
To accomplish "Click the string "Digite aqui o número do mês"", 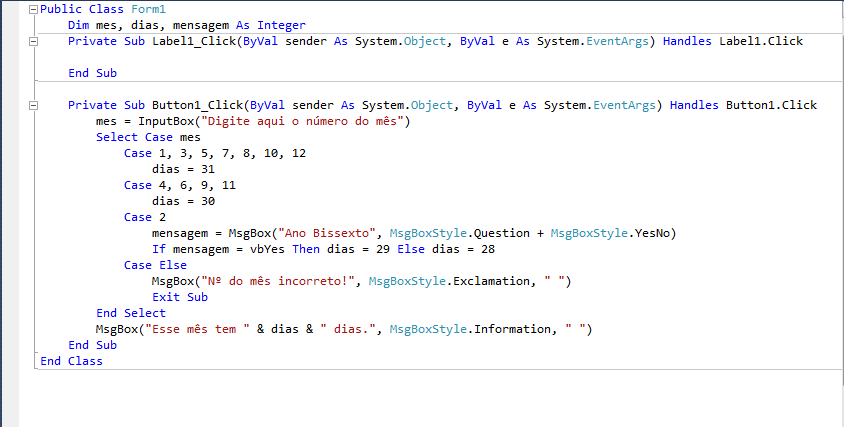I will (x=302, y=121).
